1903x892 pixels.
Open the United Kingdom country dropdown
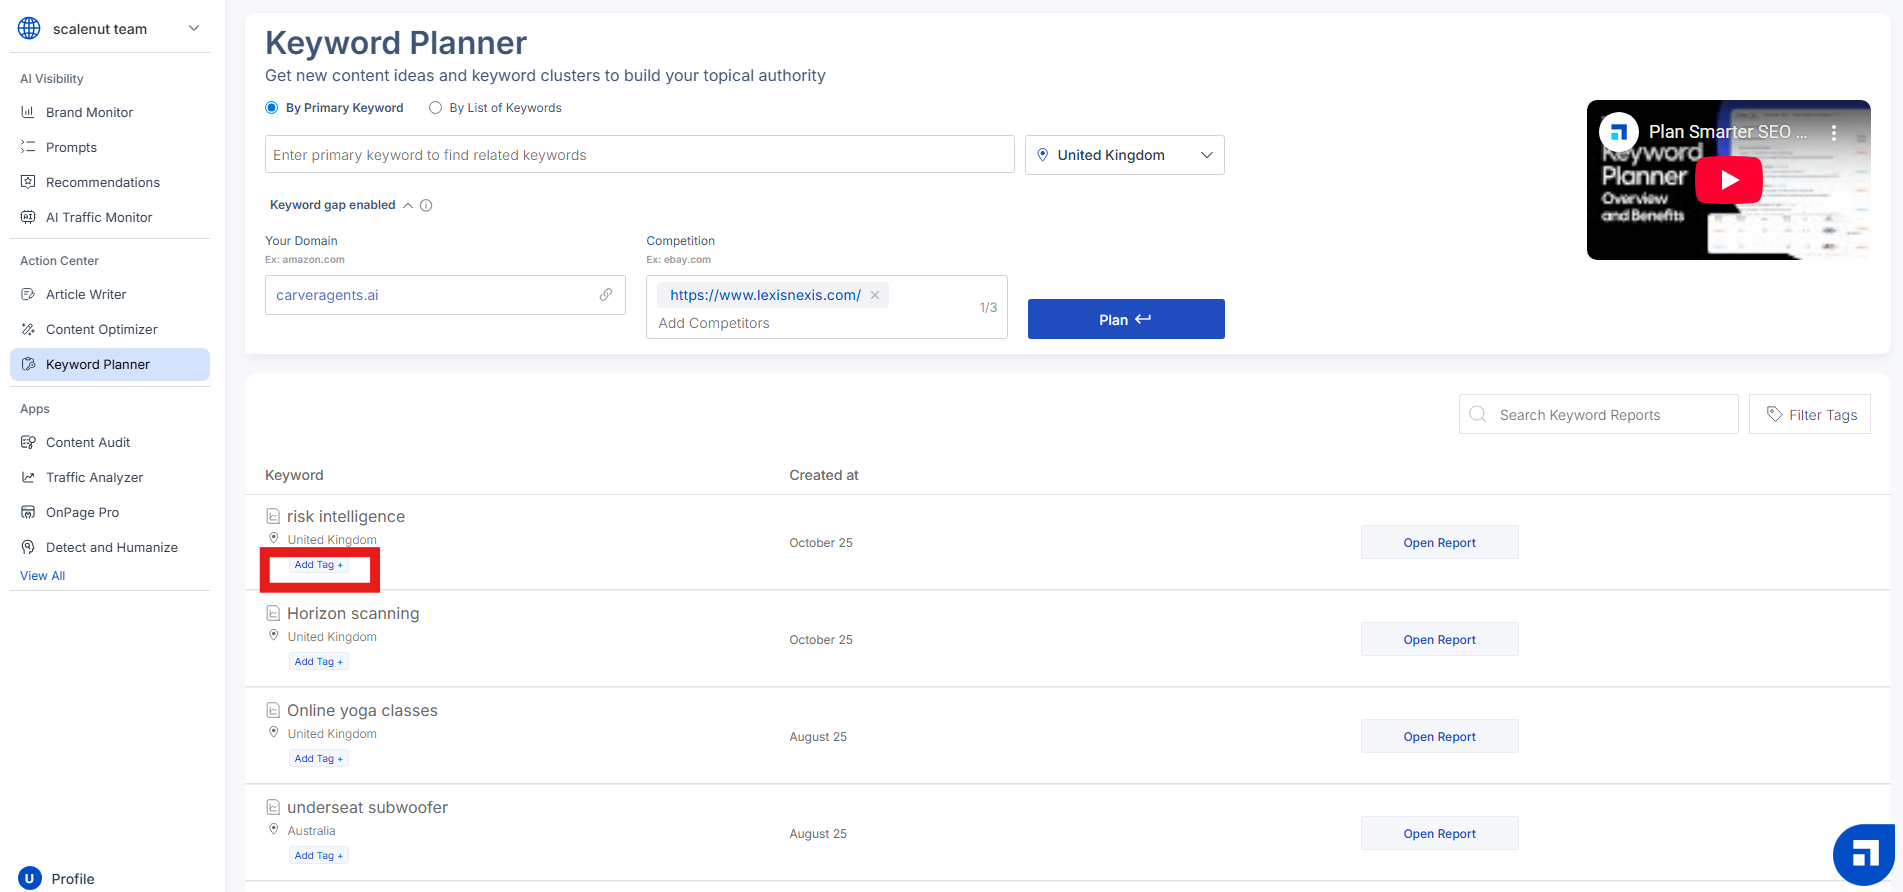(1124, 155)
